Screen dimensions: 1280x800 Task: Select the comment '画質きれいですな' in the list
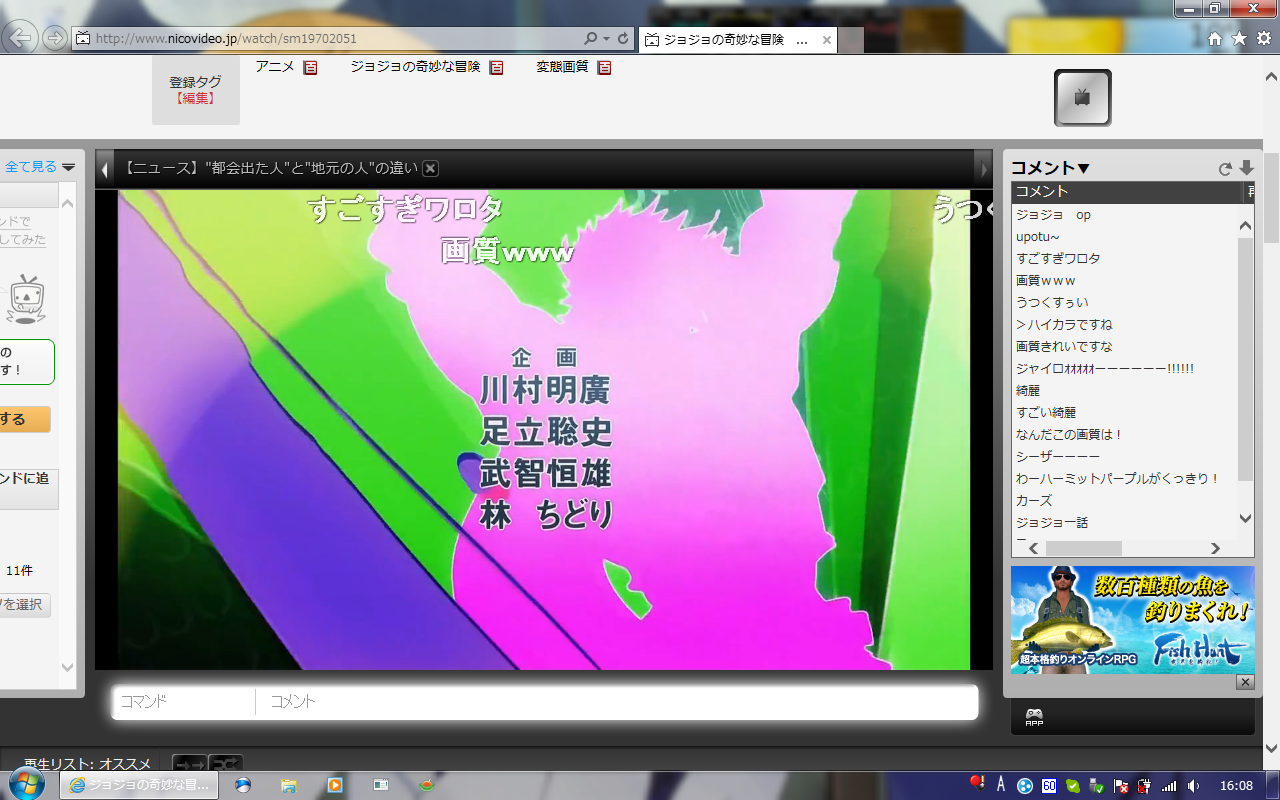pyautogui.click(x=1125, y=346)
